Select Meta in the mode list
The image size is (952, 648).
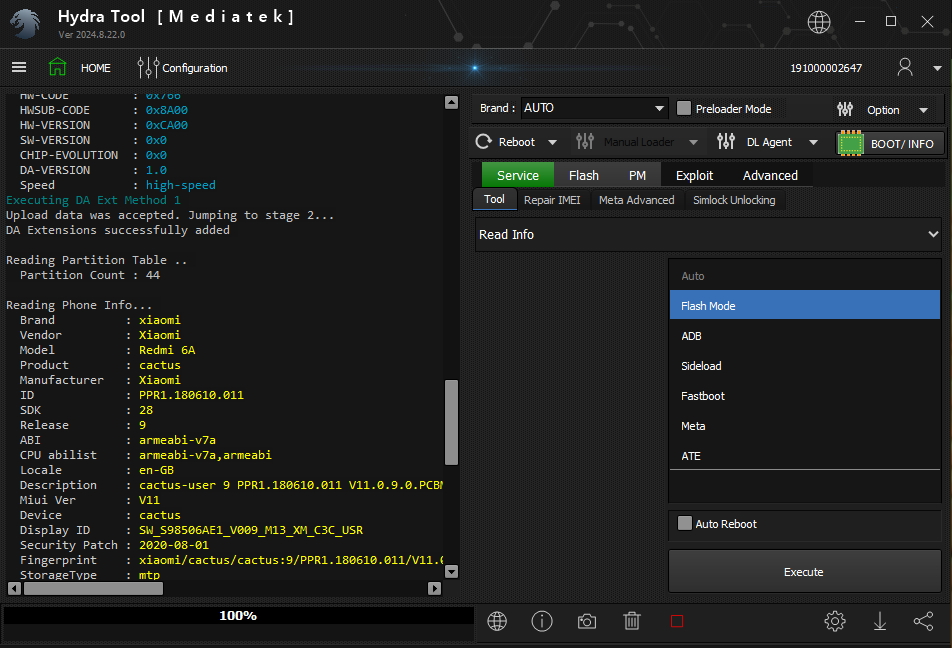pos(804,426)
